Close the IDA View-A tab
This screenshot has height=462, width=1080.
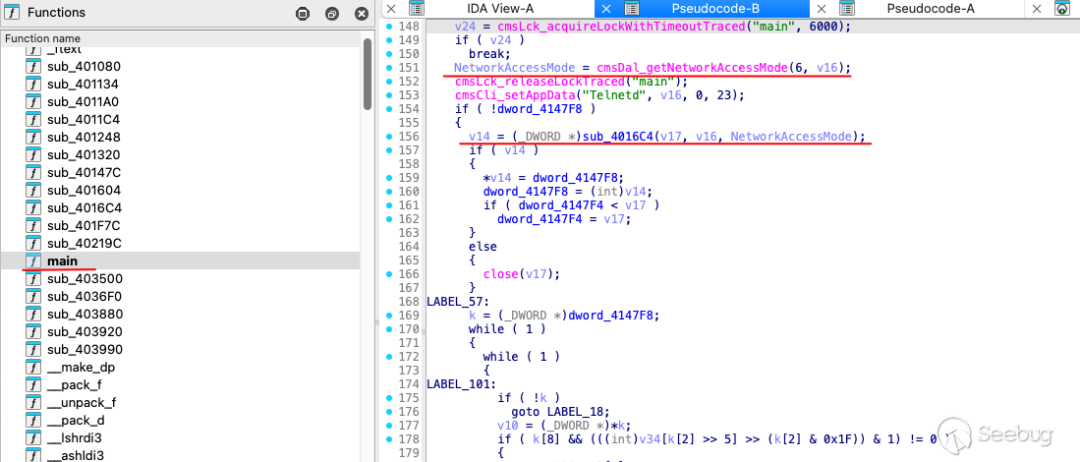(391, 9)
